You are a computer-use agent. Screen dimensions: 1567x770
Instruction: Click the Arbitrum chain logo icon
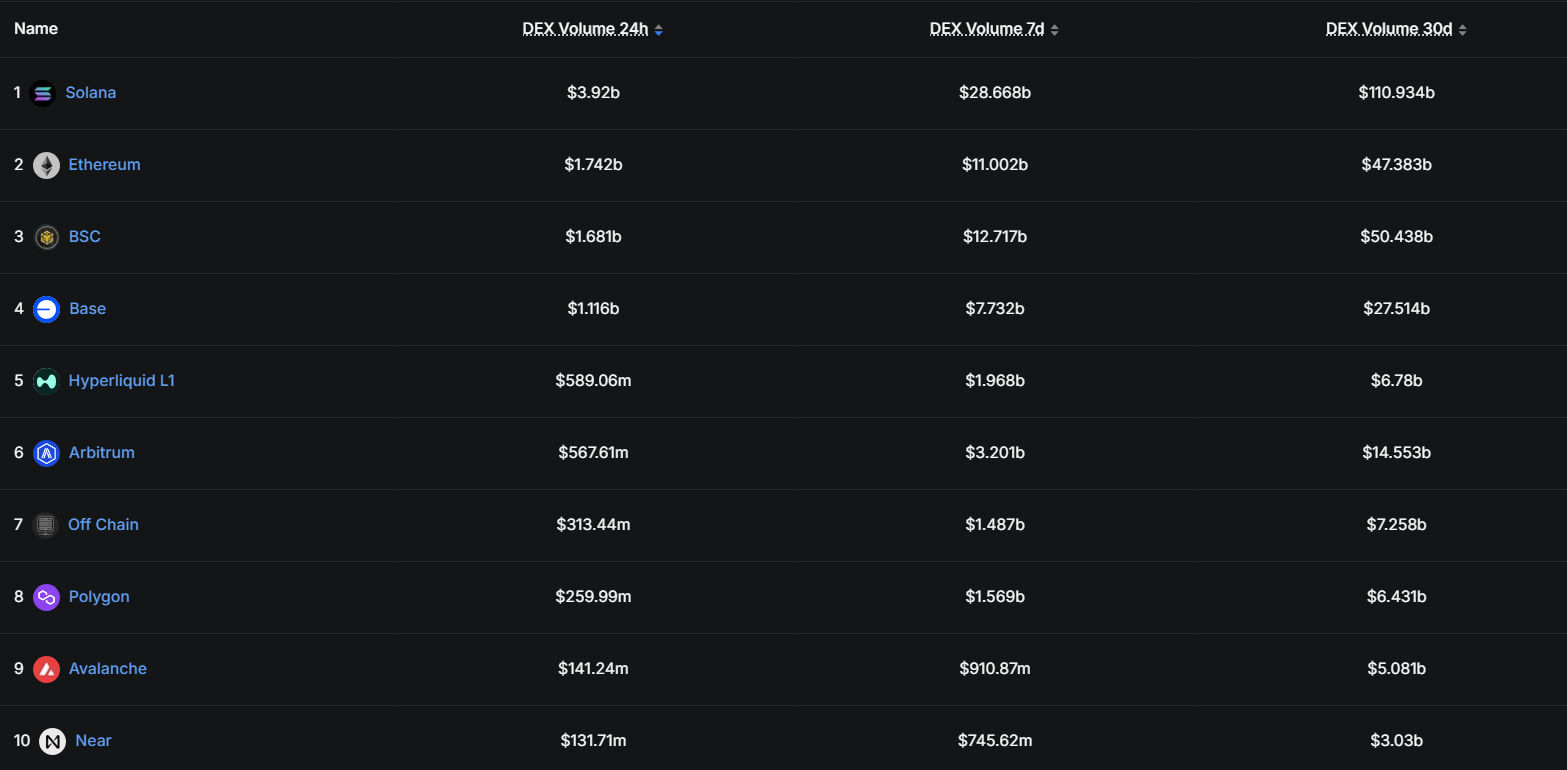coord(46,453)
